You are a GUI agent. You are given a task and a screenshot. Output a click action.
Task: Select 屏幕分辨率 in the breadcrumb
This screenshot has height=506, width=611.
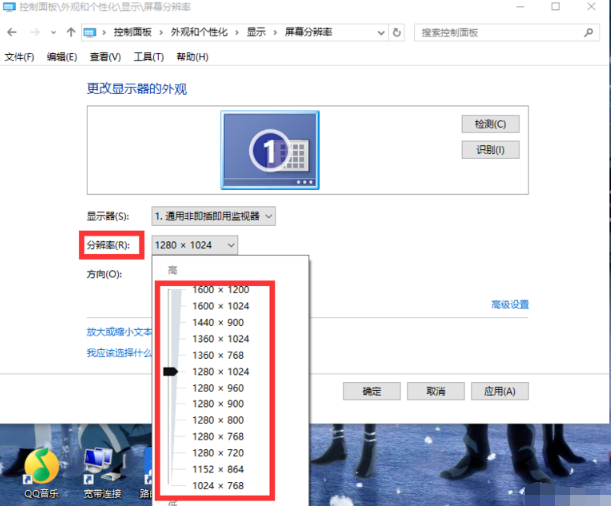(308, 32)
